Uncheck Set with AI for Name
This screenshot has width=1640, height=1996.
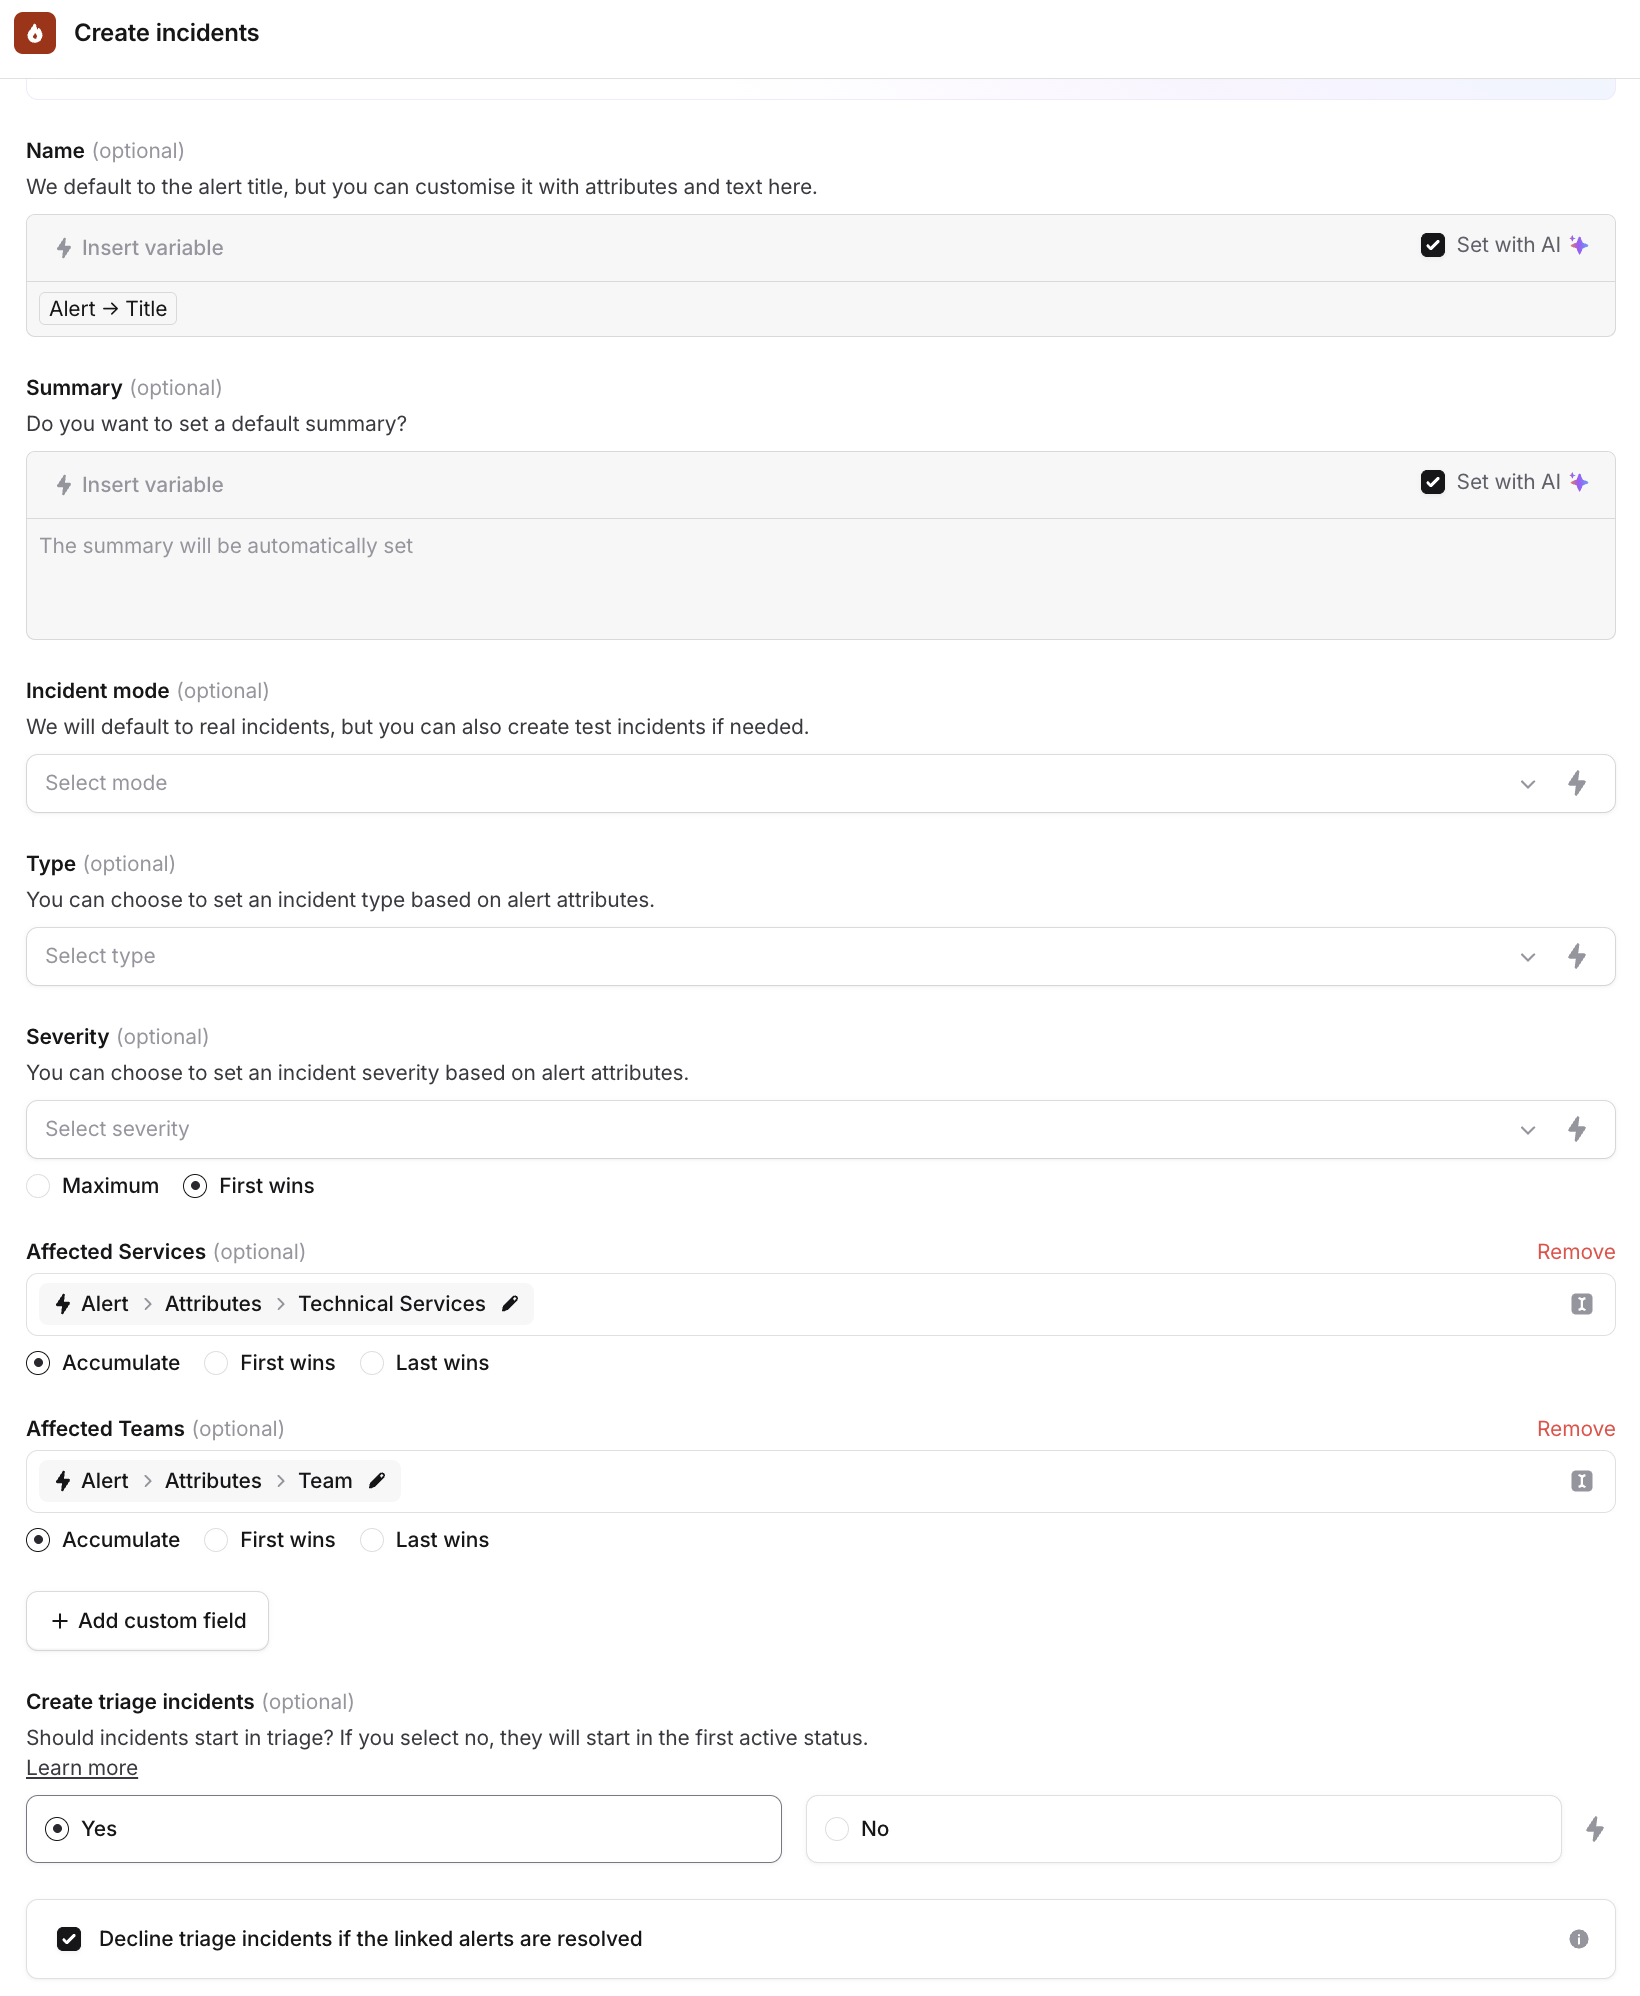(x=1433, y=245)
